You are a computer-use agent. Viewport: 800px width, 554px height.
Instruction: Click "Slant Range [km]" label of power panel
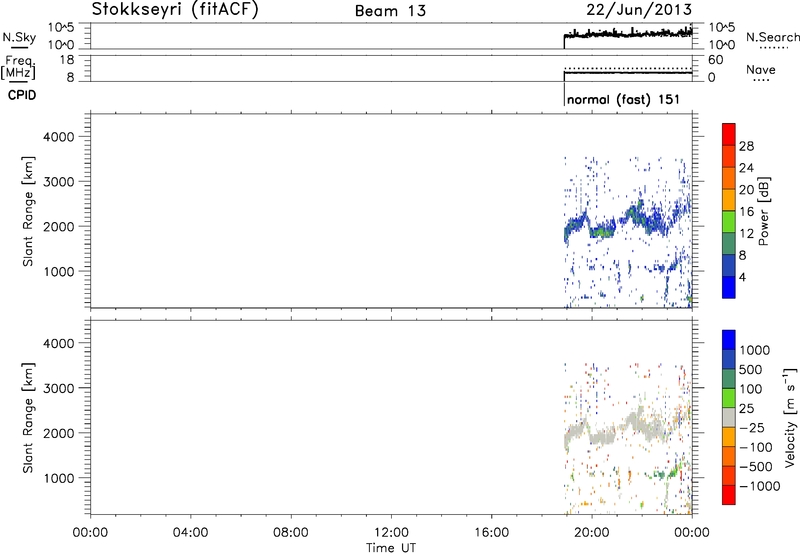[x=28, y=211]
